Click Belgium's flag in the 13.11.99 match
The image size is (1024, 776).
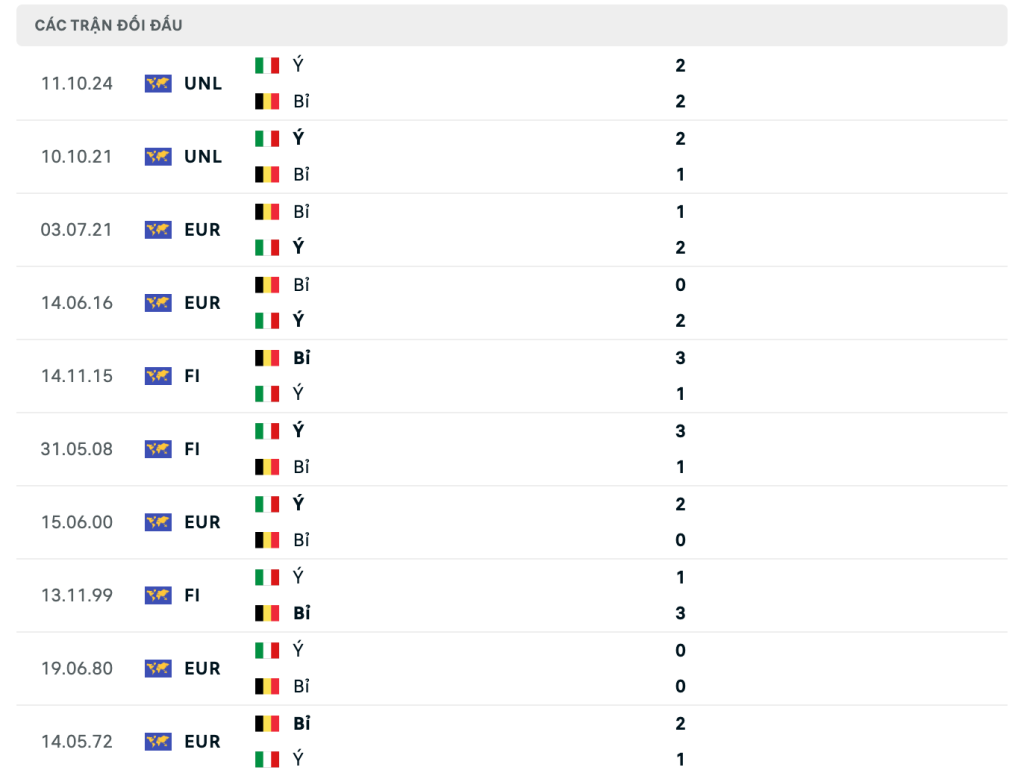[x=267, y=613]
